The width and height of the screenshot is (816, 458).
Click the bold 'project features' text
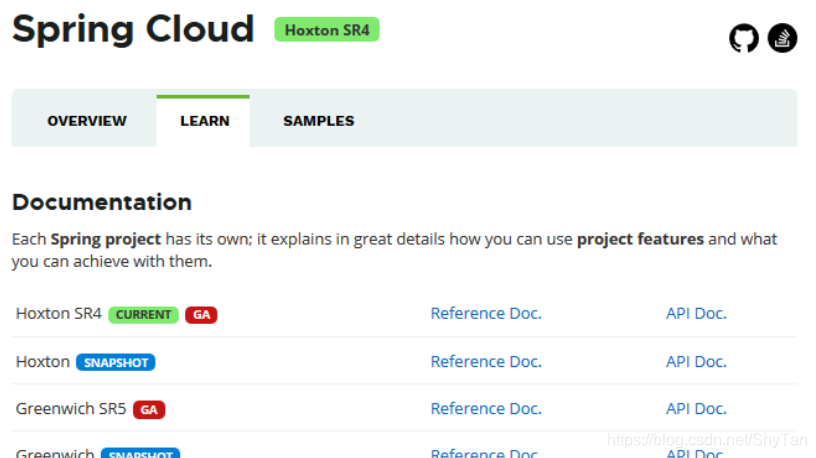[x=640, y=239]
